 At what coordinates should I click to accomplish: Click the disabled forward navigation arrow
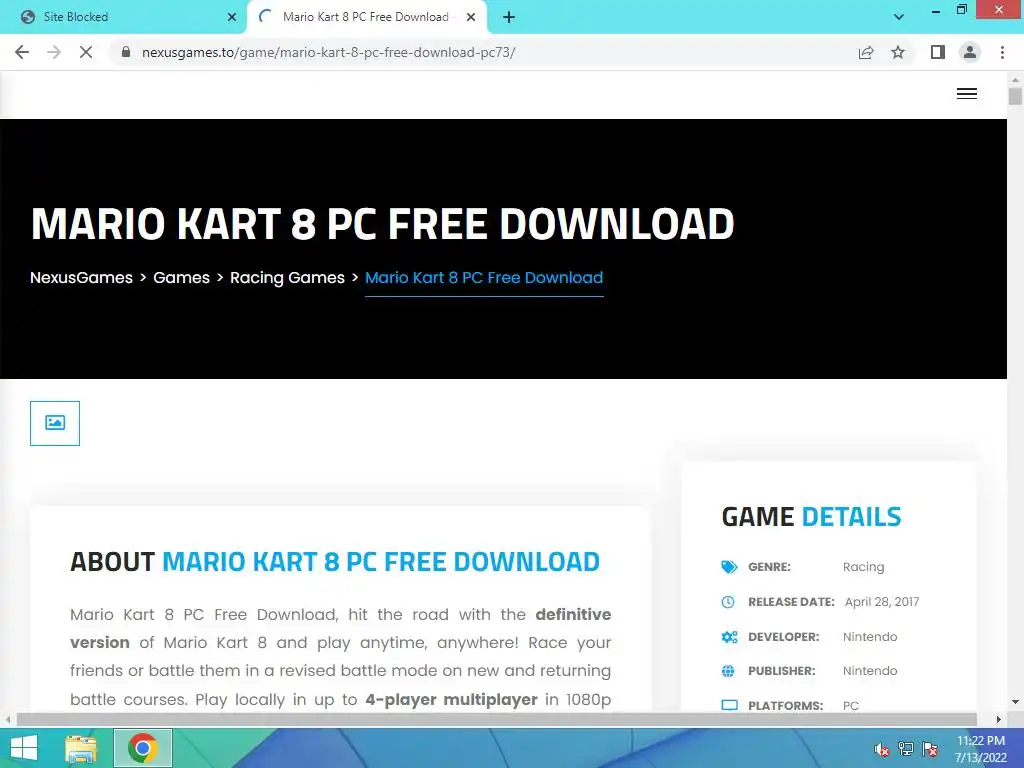point(54,52)
